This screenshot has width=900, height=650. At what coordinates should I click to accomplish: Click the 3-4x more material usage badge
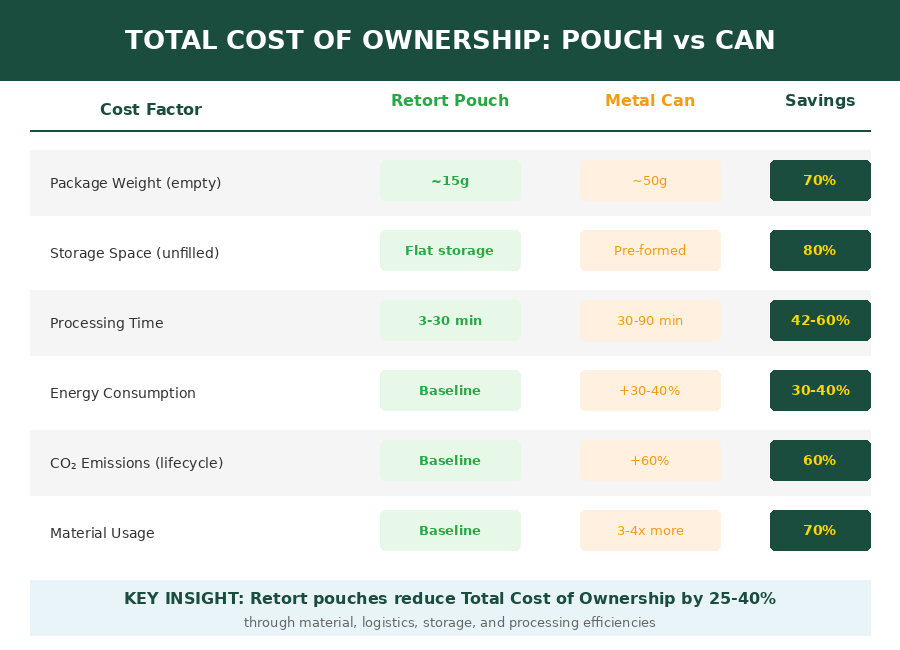(x=650, y=531)
